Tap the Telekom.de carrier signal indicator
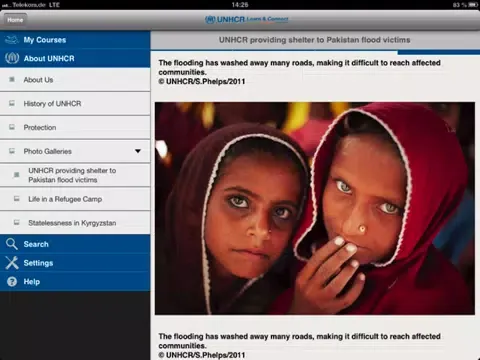This screenshot has width=480, height=360. tap(31, 5)
